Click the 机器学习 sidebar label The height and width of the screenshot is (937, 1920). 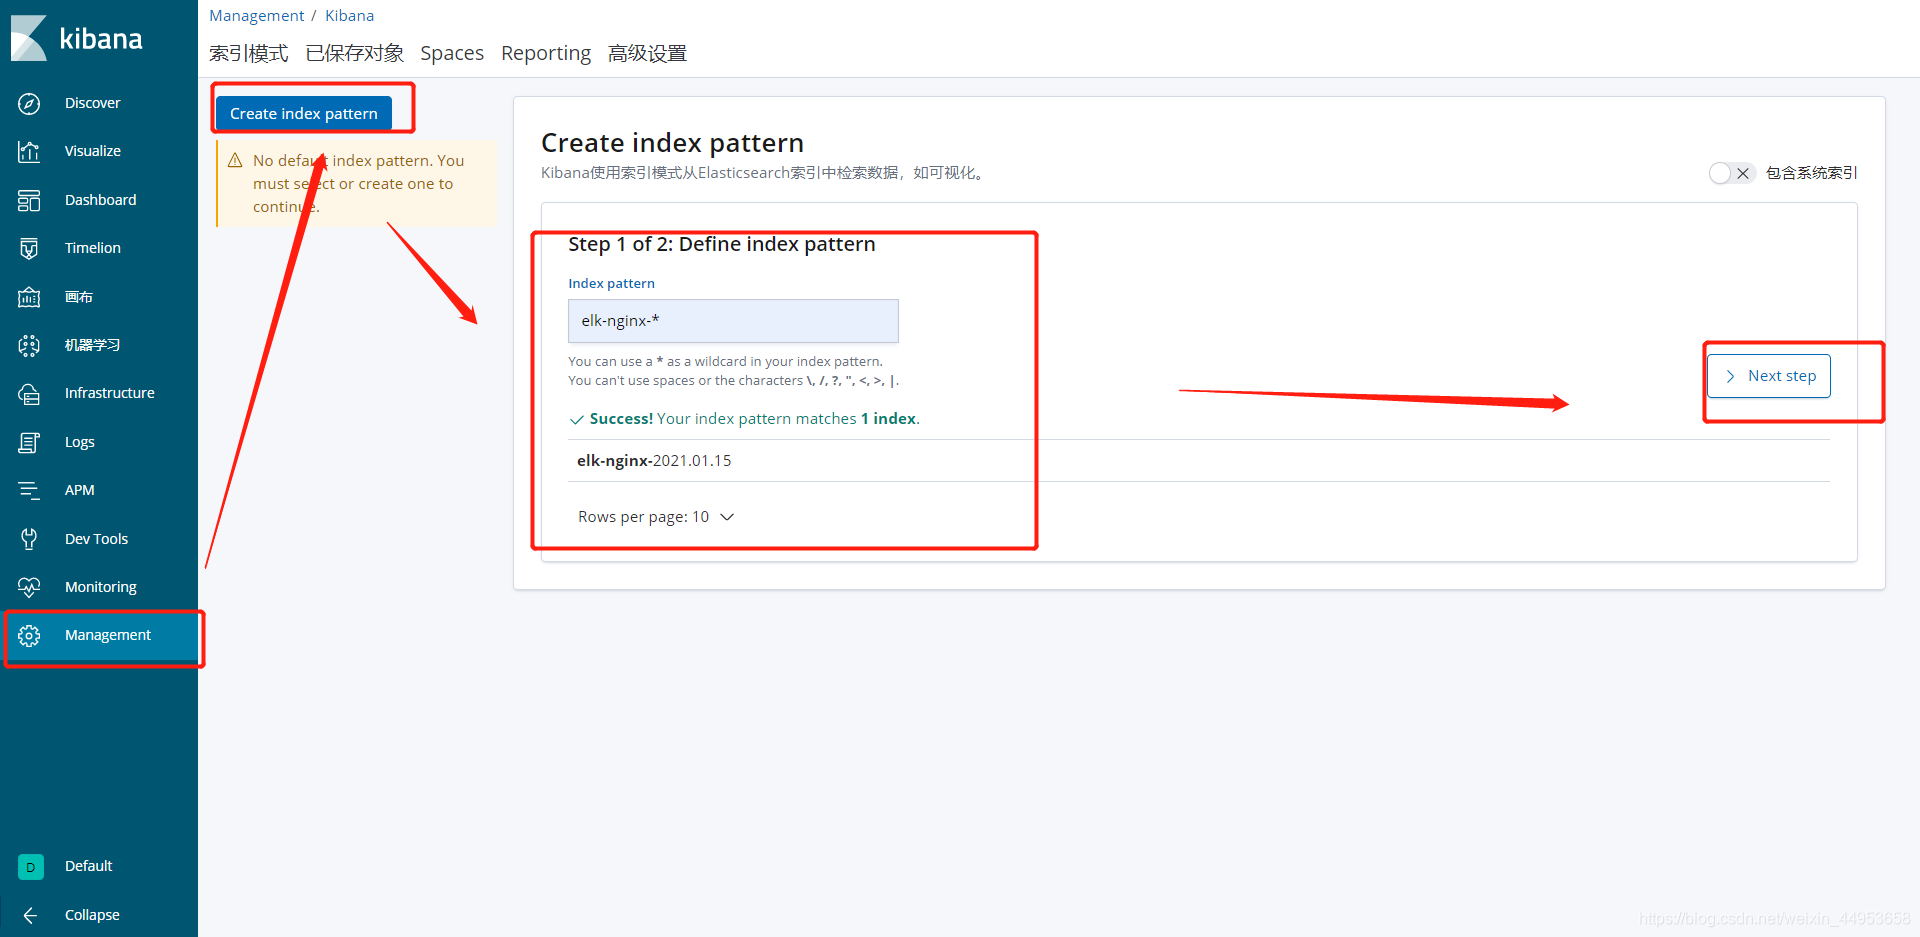tap(93, 345)
